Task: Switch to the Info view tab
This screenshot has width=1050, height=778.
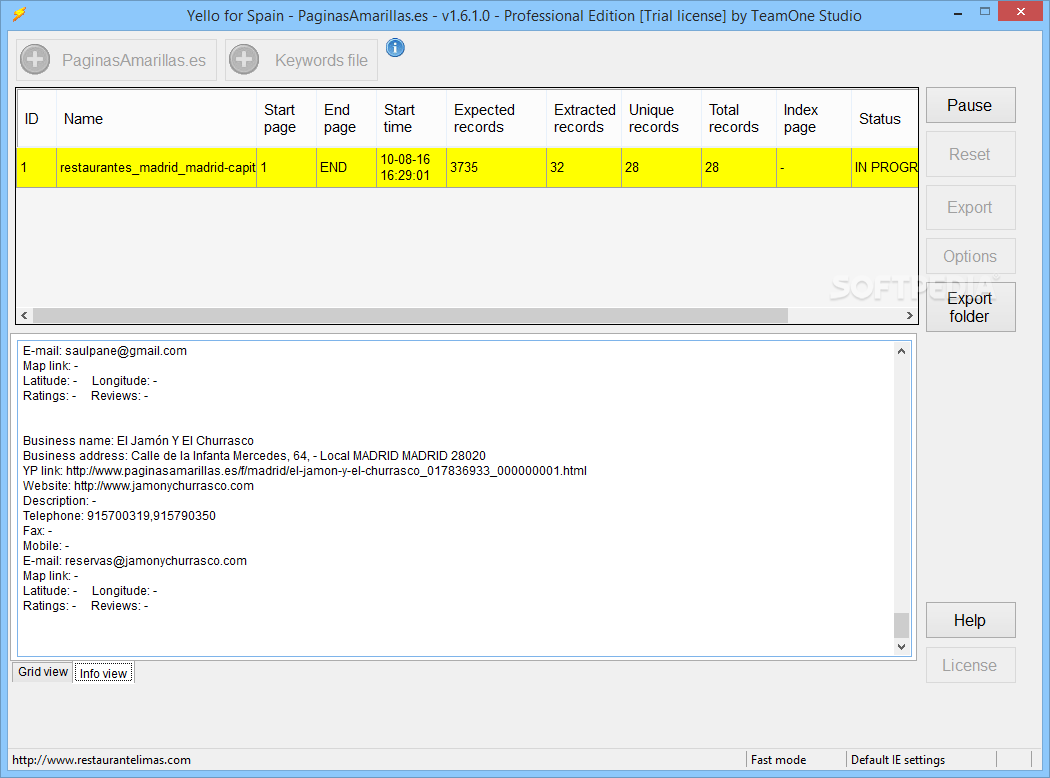Action: [104, 673]
